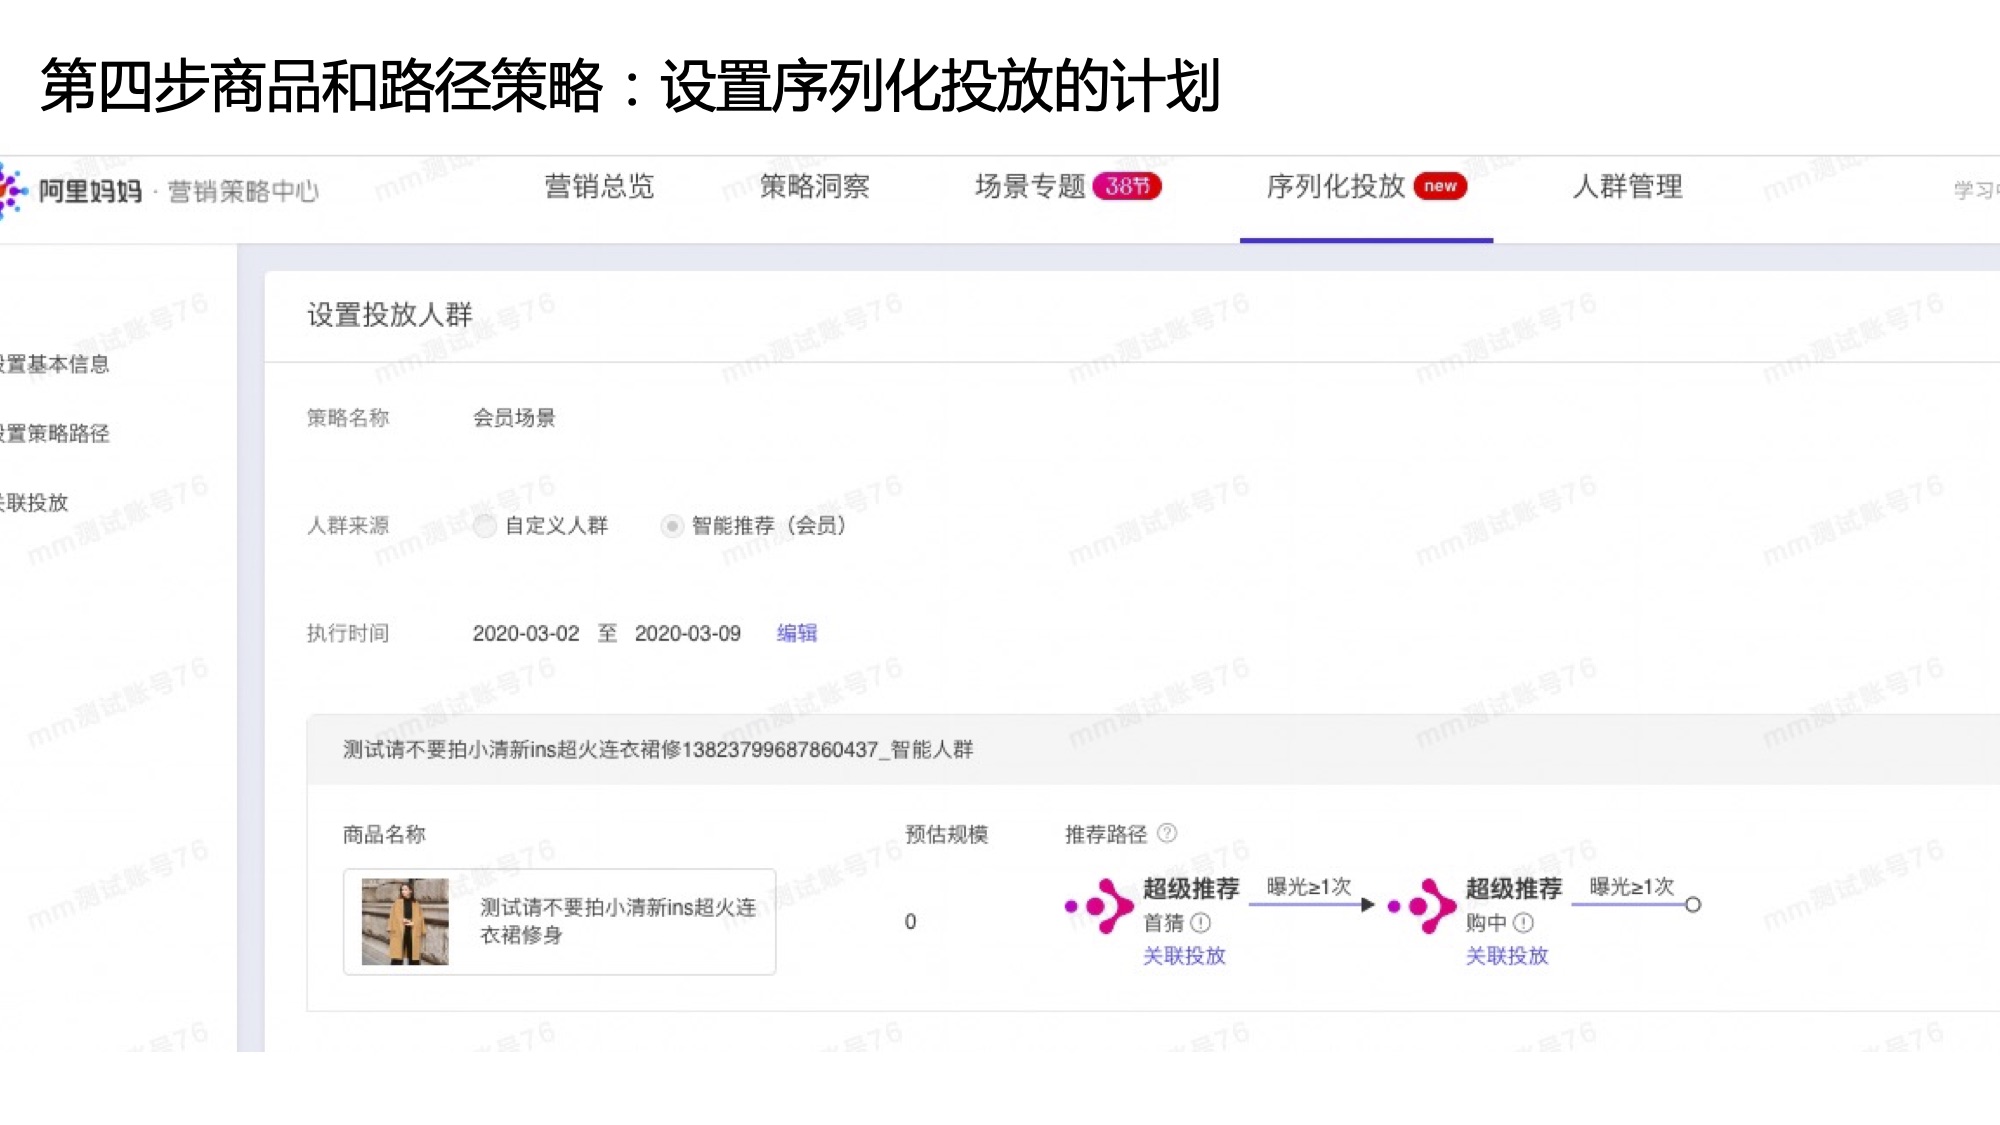Click the Alimama logo icon
The width and height of the screenshot is (2000, 1125).
pos(12,189)
